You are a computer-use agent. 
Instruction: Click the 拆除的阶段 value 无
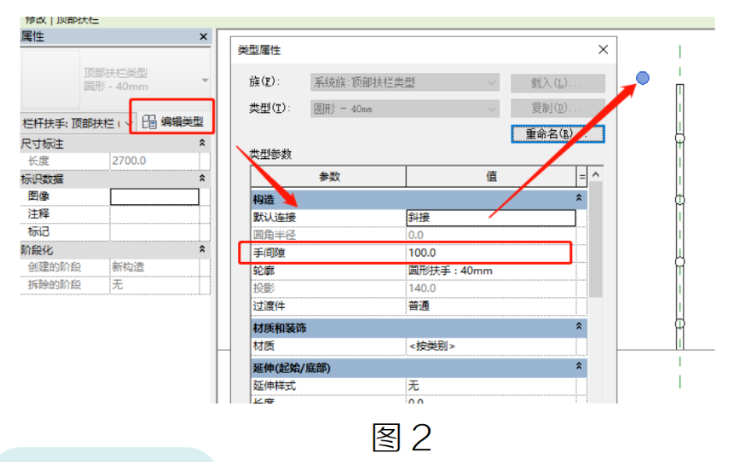(154, 285)
